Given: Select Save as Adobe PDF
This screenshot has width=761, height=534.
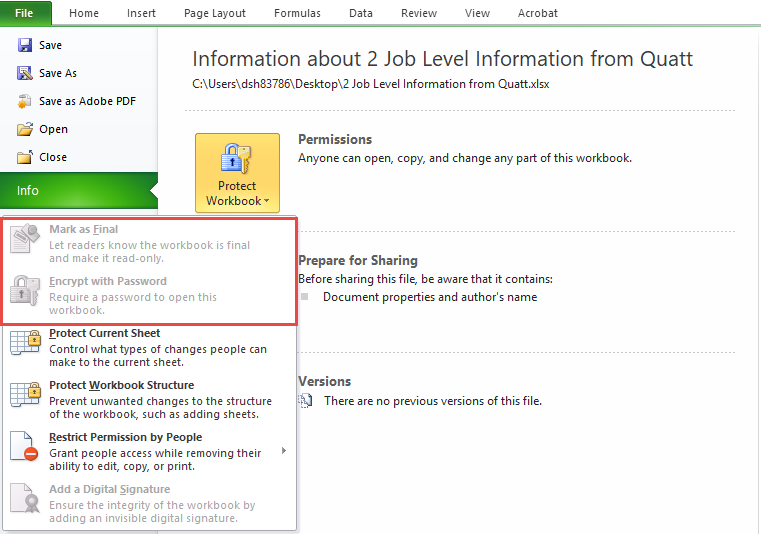Looking at the screenshot, I should coord(87,101).
